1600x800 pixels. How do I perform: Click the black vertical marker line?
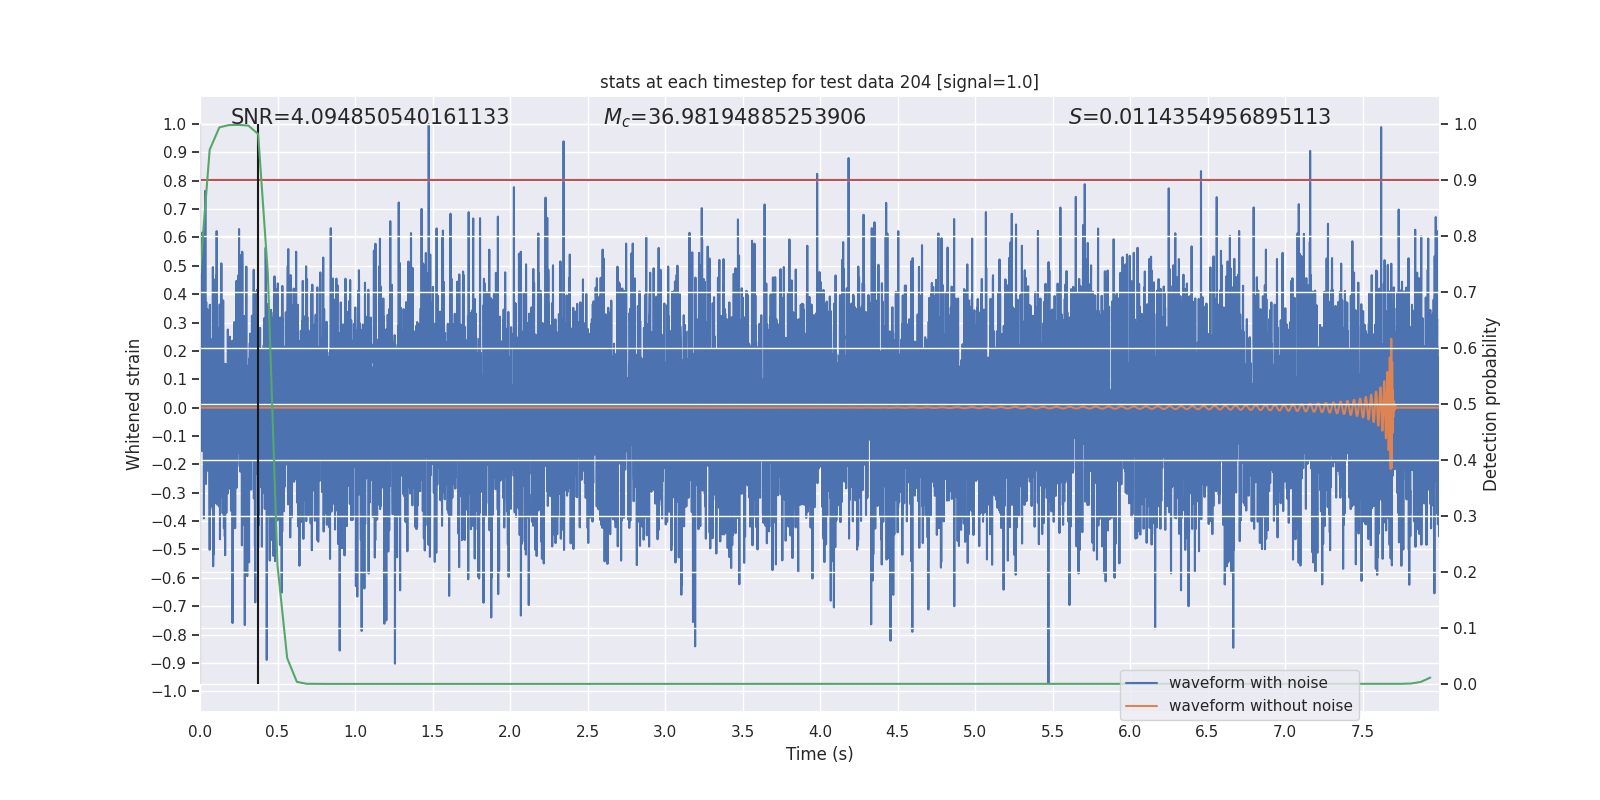(258, 405)
